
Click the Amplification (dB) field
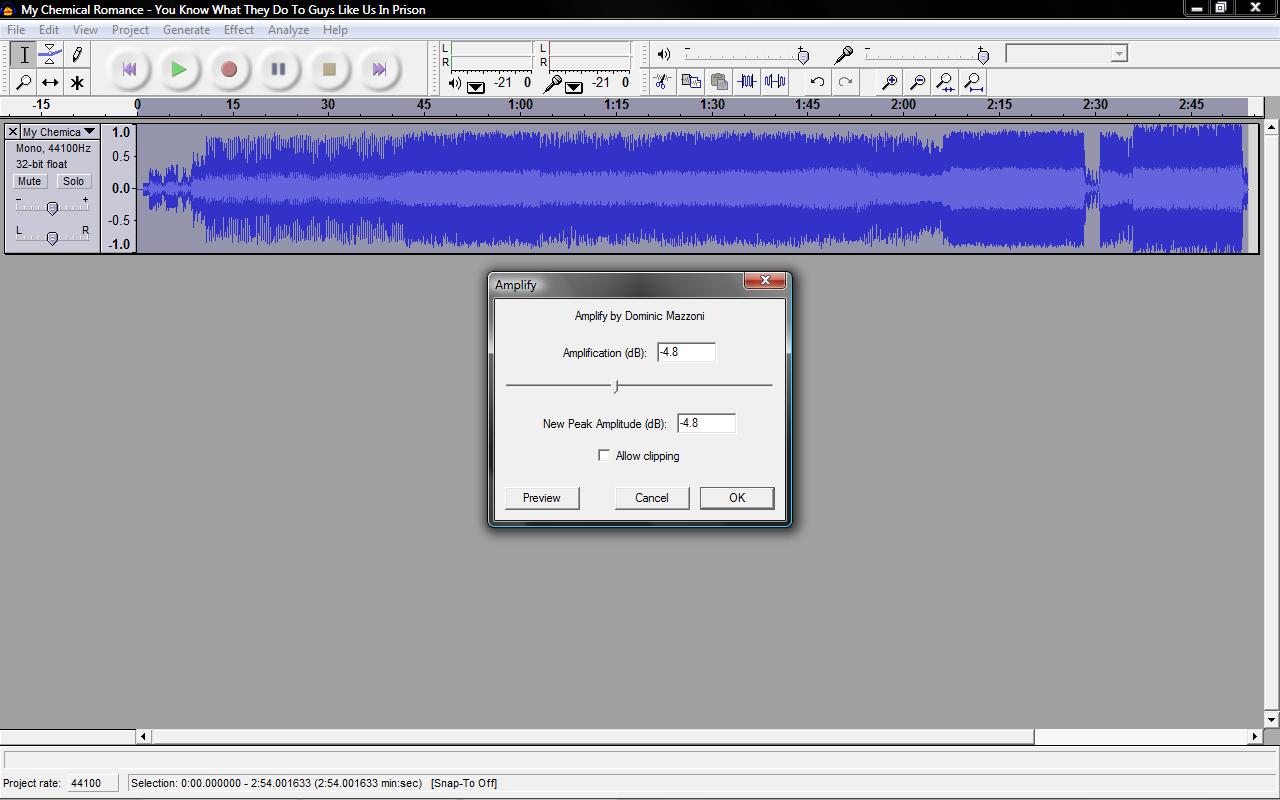(686, 352)
